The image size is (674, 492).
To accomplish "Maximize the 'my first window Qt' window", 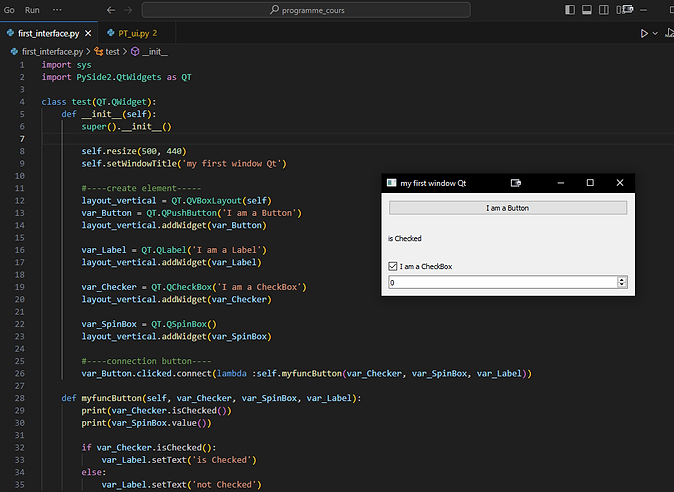I will pos(590,183).
